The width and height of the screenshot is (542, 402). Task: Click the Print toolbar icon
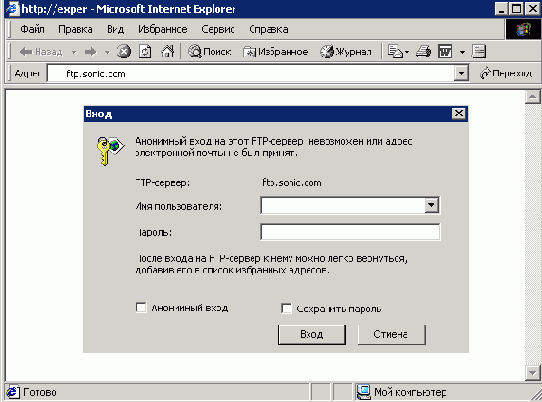click(x=423, y=52)
